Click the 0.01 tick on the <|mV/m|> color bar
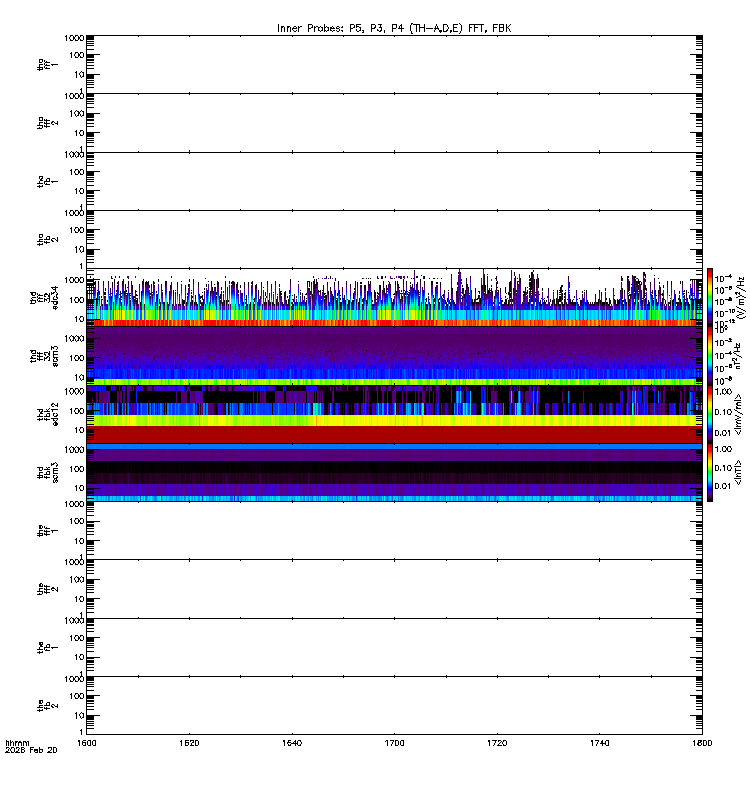 pos(723,433)
